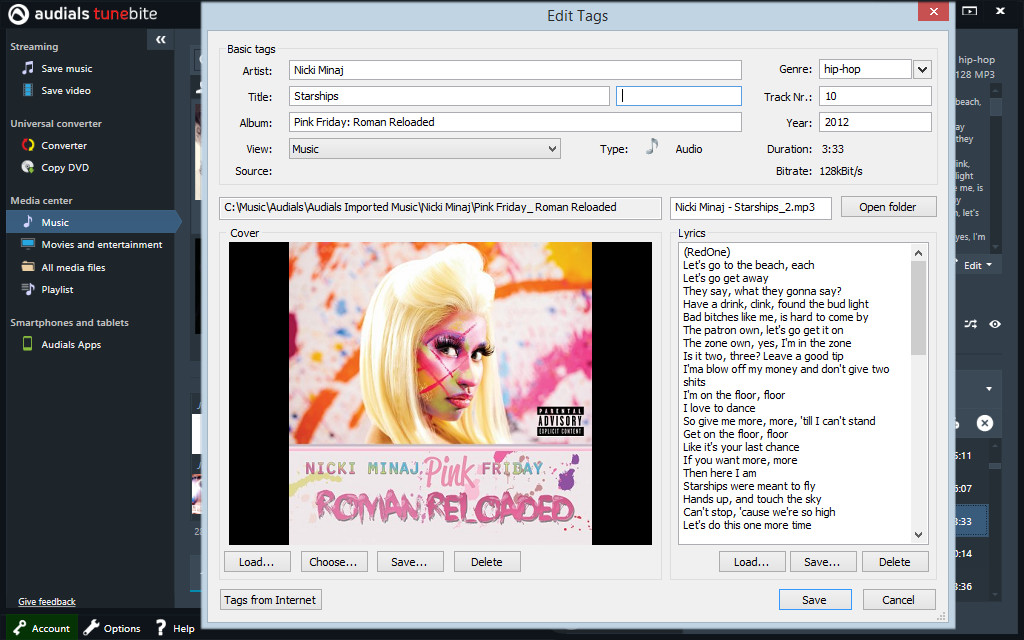The width and height of the screenshot is (1024, 640).
Task: Click the Music note icon in Media center
Action: pyautogui.click(x=27, y=222)
